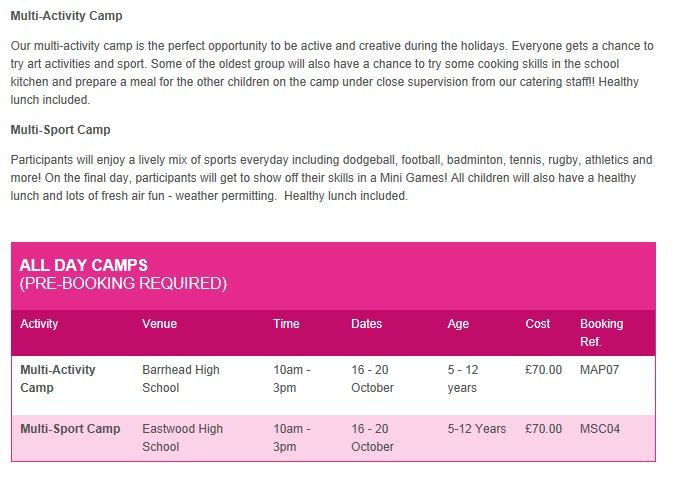Click Eastwood High School venue cell
This screenshot has height=480, width=677.
click(182, 437)
